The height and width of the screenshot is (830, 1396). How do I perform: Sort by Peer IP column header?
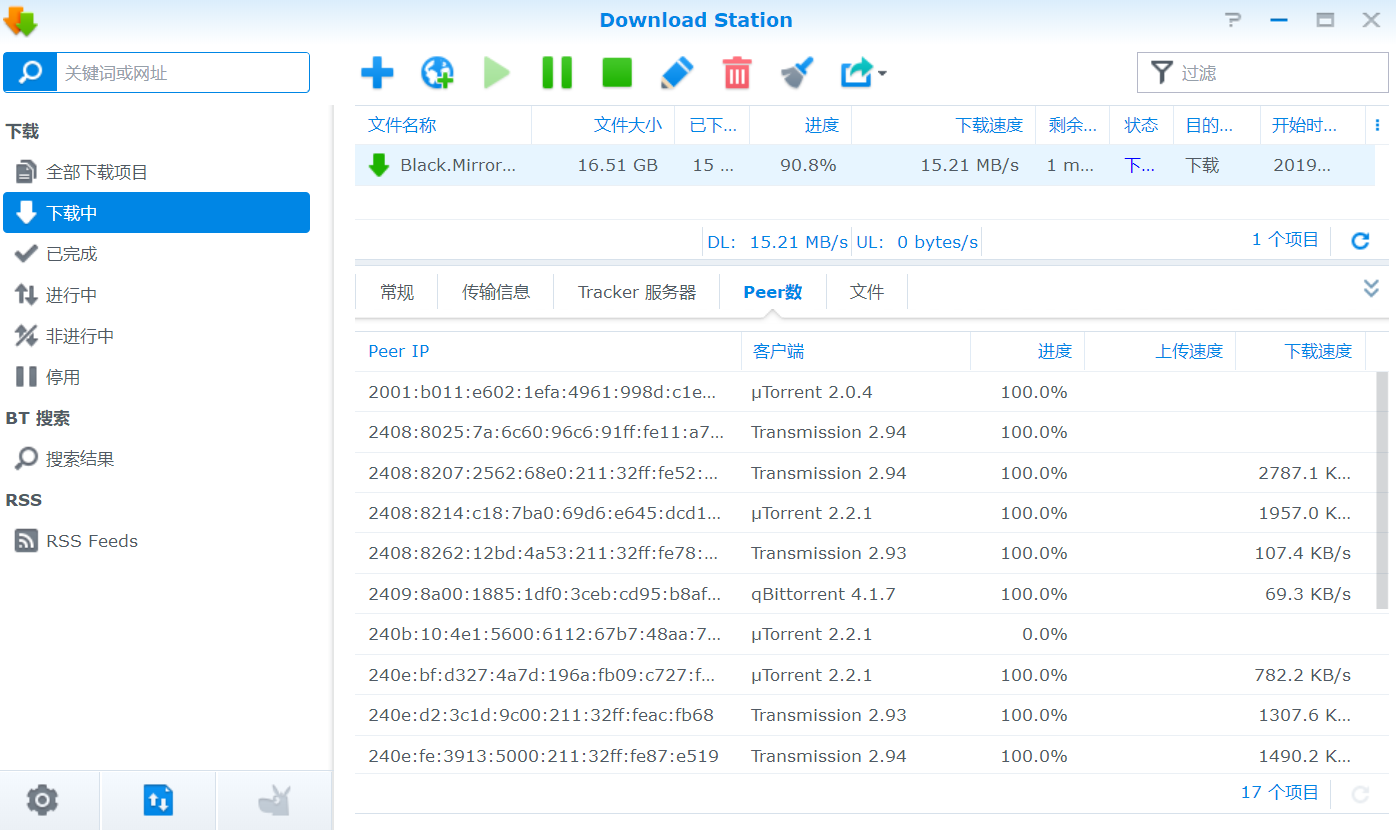click(x=548, y=351)
